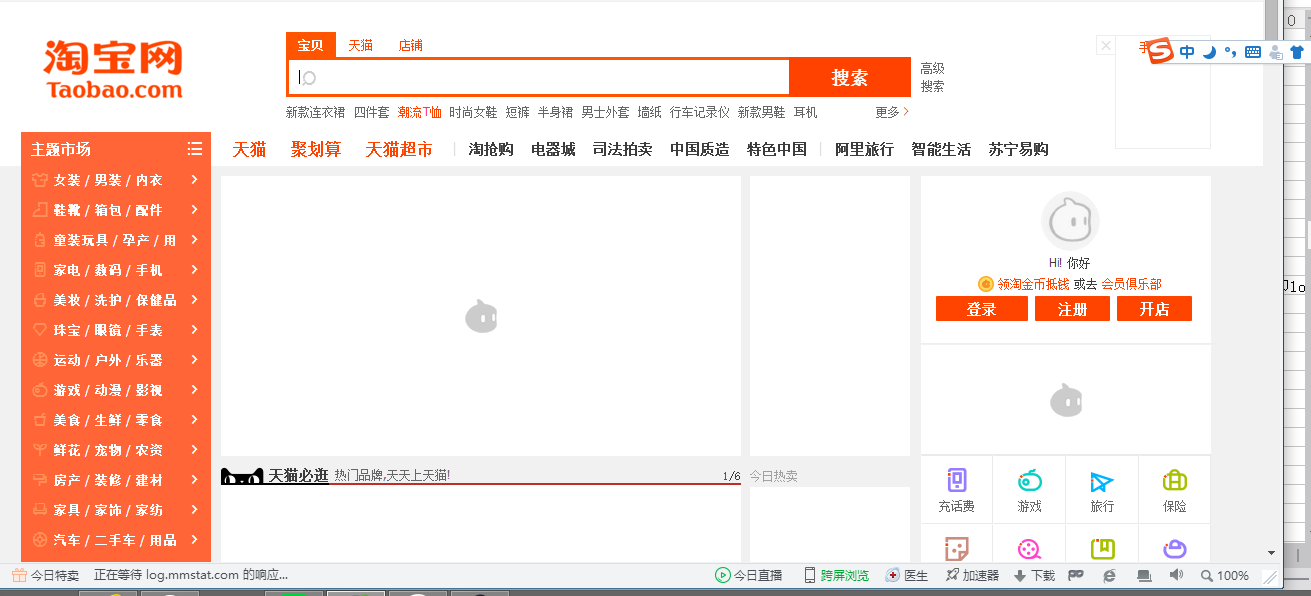Click the scrollbar down arrow
This screenshot has height=596, width=1311.
coord(1271,552)
